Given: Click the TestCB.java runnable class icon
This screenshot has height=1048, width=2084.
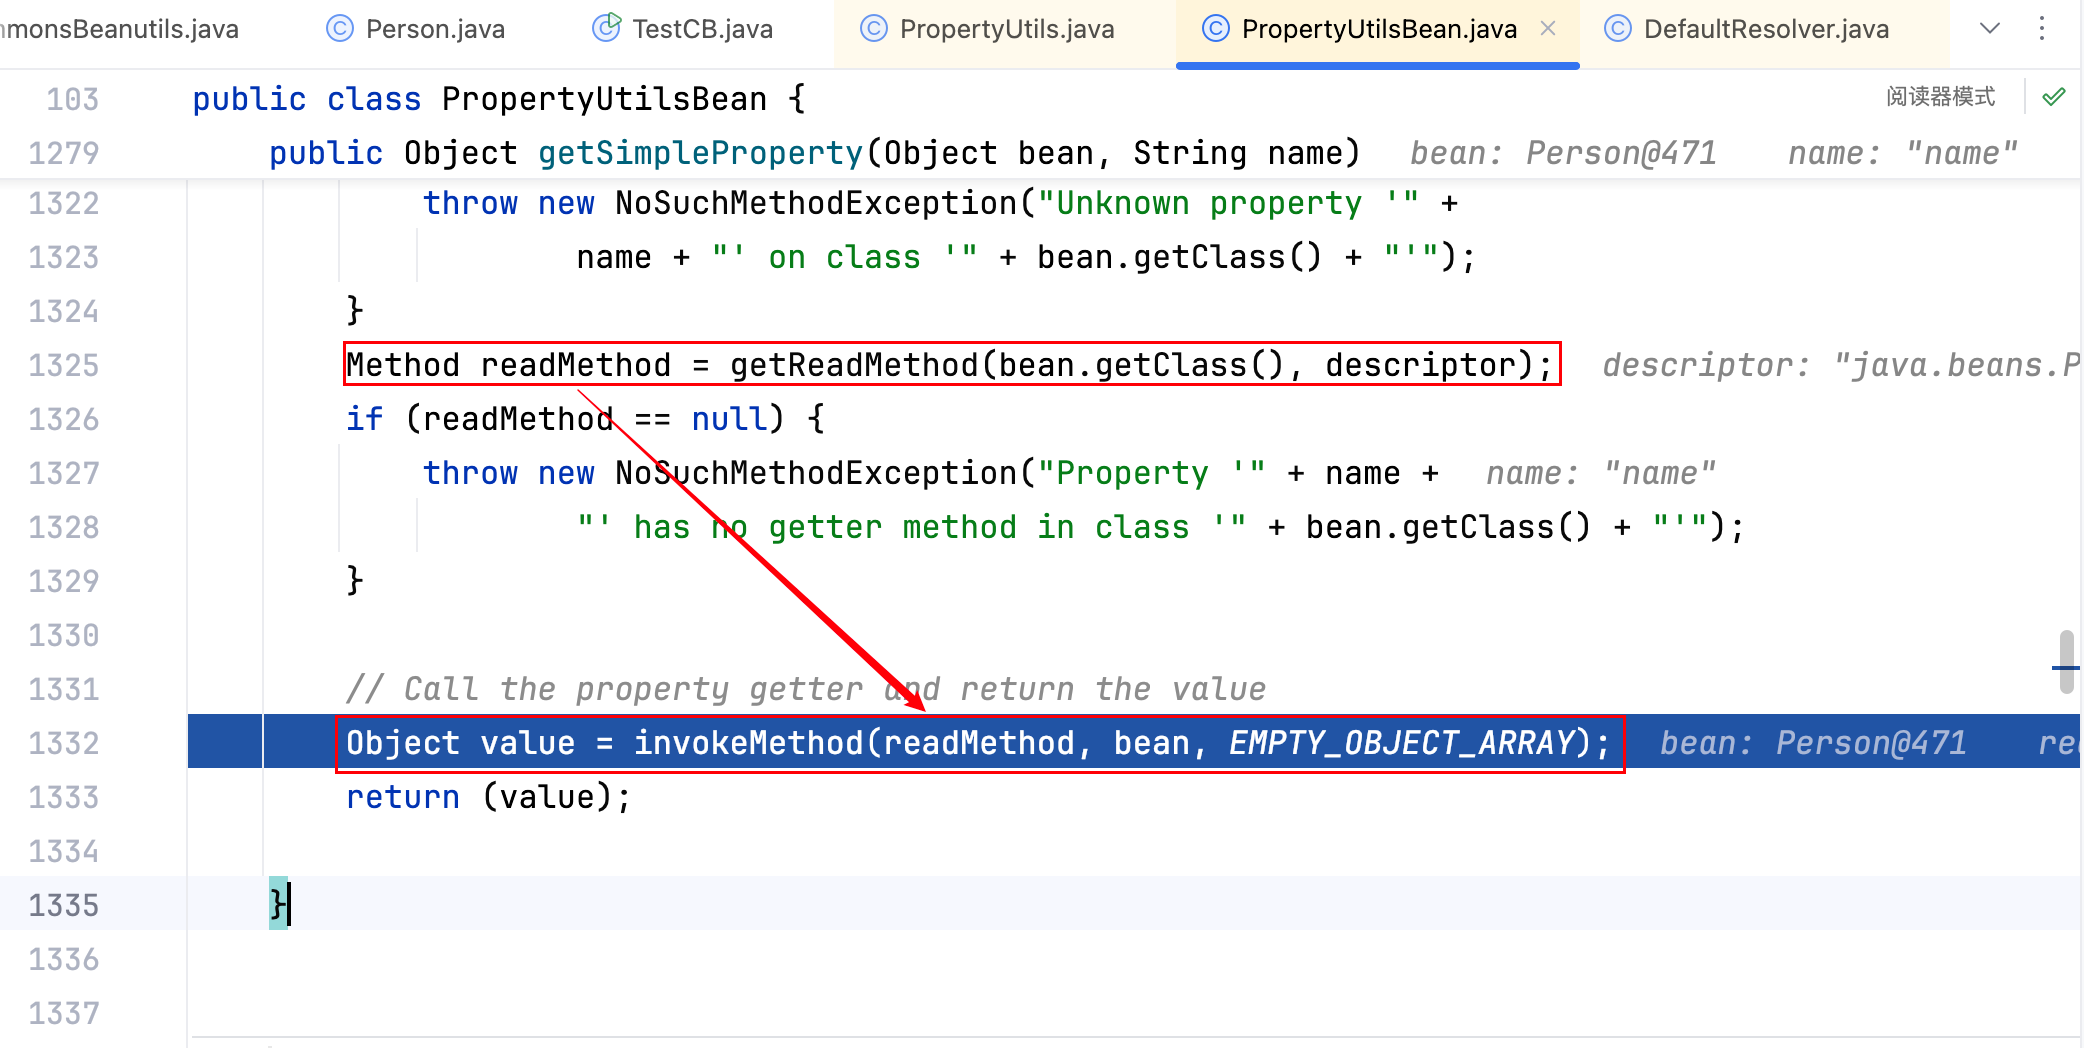Looking at the screenshot, I should (x=606, y=28).
